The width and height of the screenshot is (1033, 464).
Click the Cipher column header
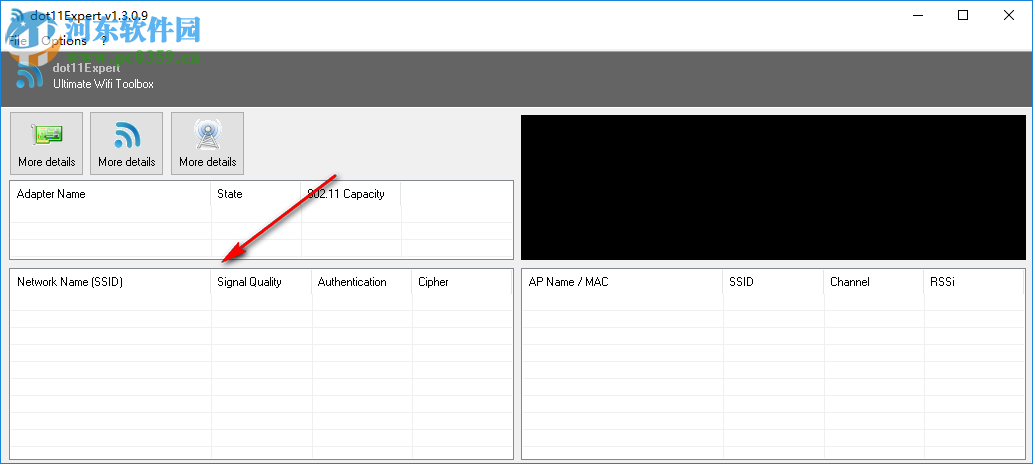click(462, 281)
